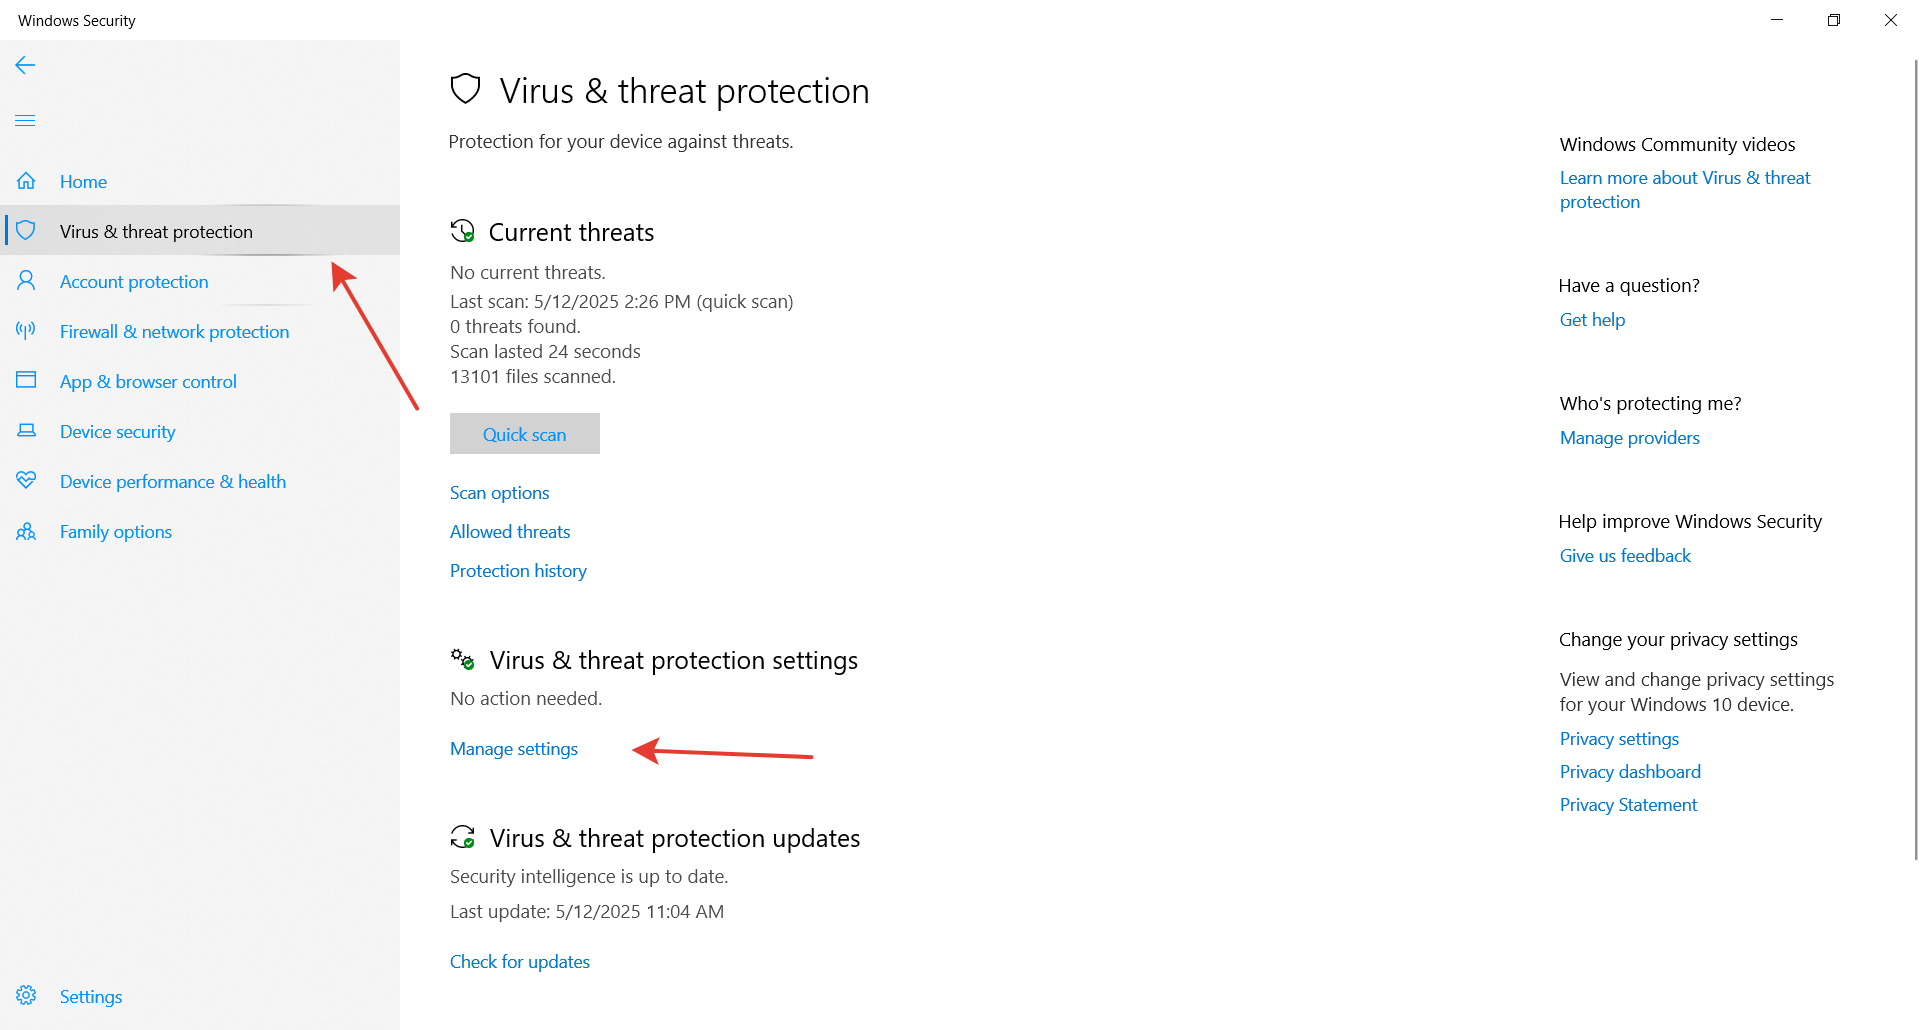Select Virus & threat protection in sidebar
Viewport: 1920px width, 1030px height.
[x=156, y=231]
